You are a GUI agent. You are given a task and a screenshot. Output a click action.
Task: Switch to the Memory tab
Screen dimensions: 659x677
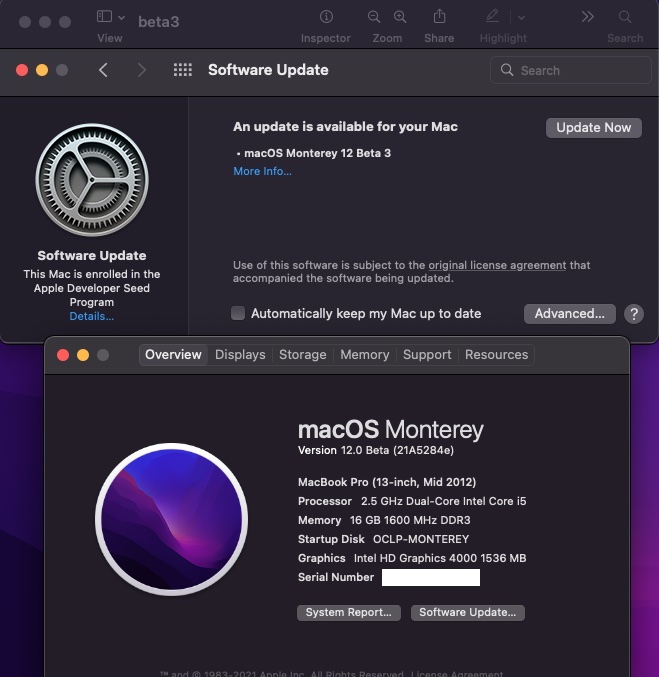[364, 355]
